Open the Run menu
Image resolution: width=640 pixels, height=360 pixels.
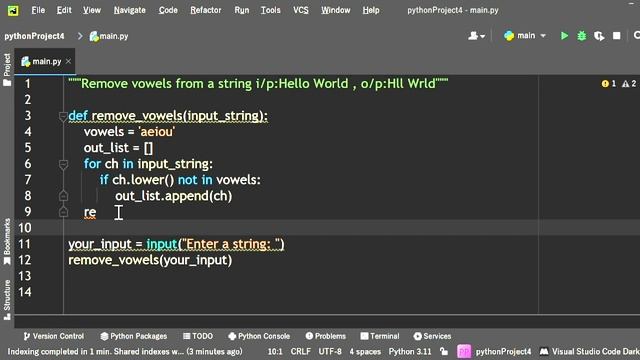242,10
